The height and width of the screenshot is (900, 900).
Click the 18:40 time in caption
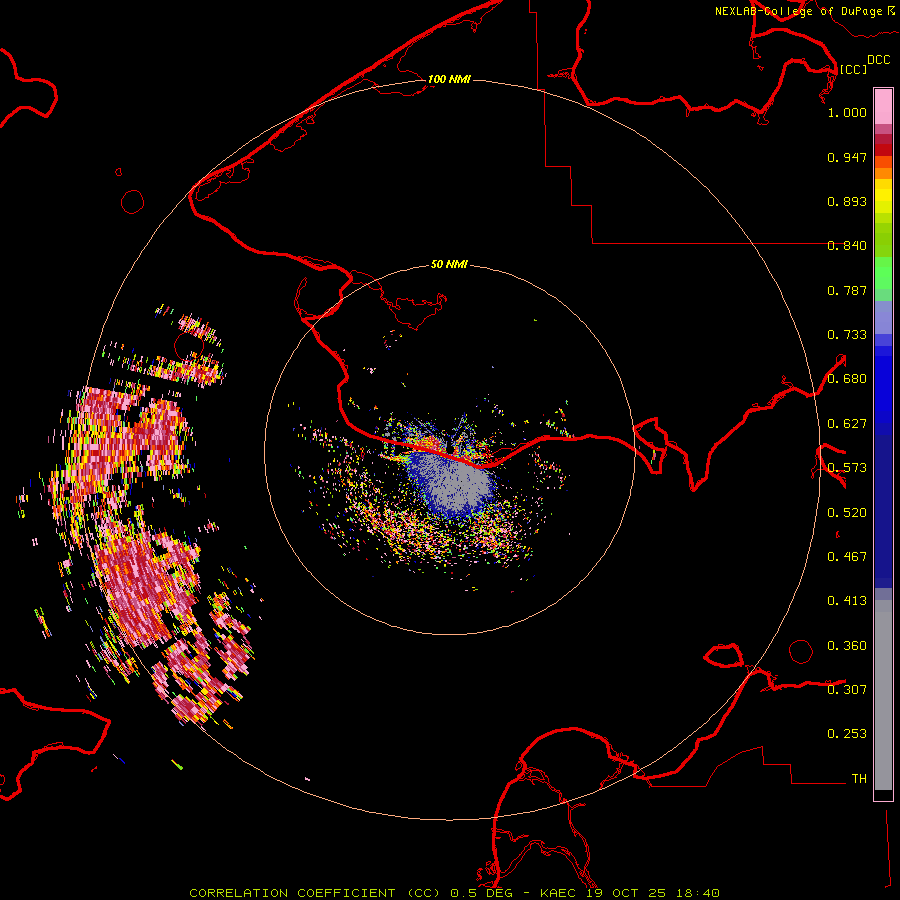pyautogui.click(x=697, y=893)
